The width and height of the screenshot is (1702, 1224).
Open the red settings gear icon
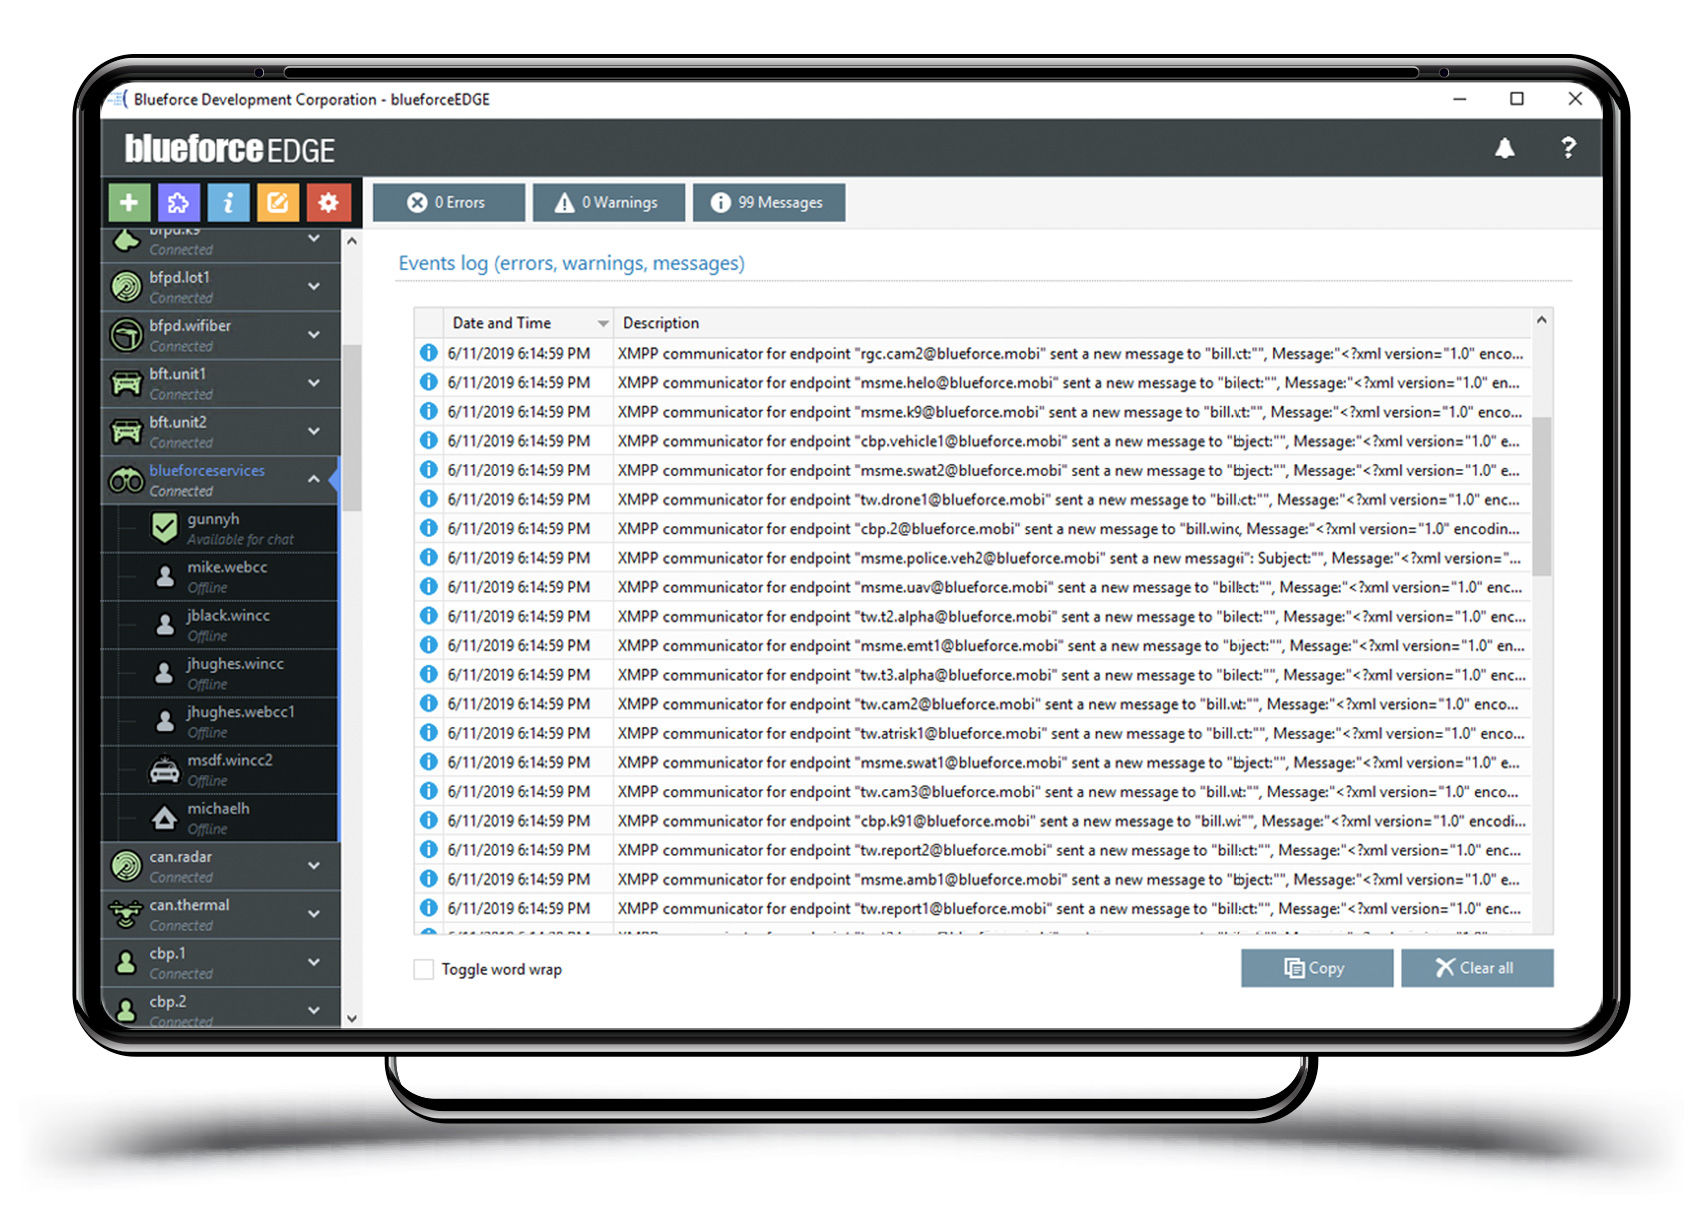[328, 203]
